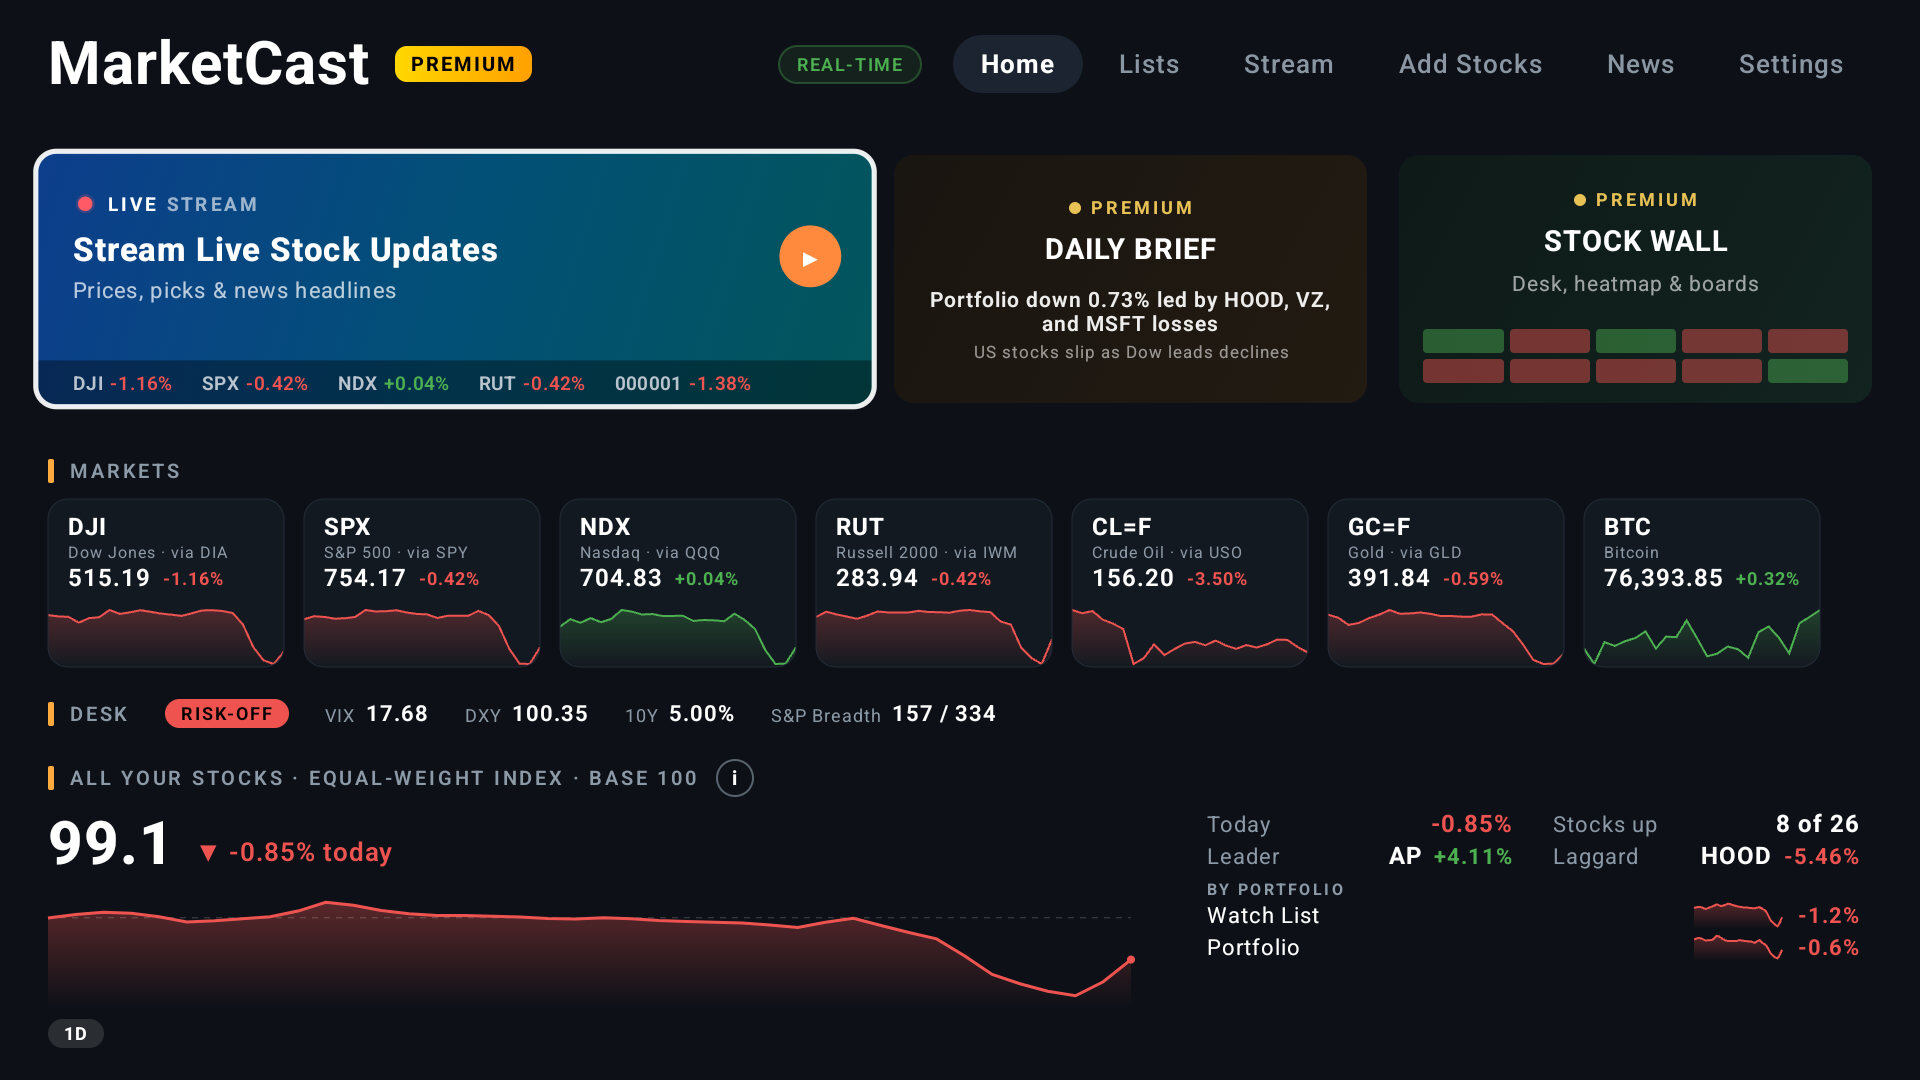The width and height of the screenshot is (1920, 1080).
Task: Open Add Stocks page
Action: coord(1470,64)
